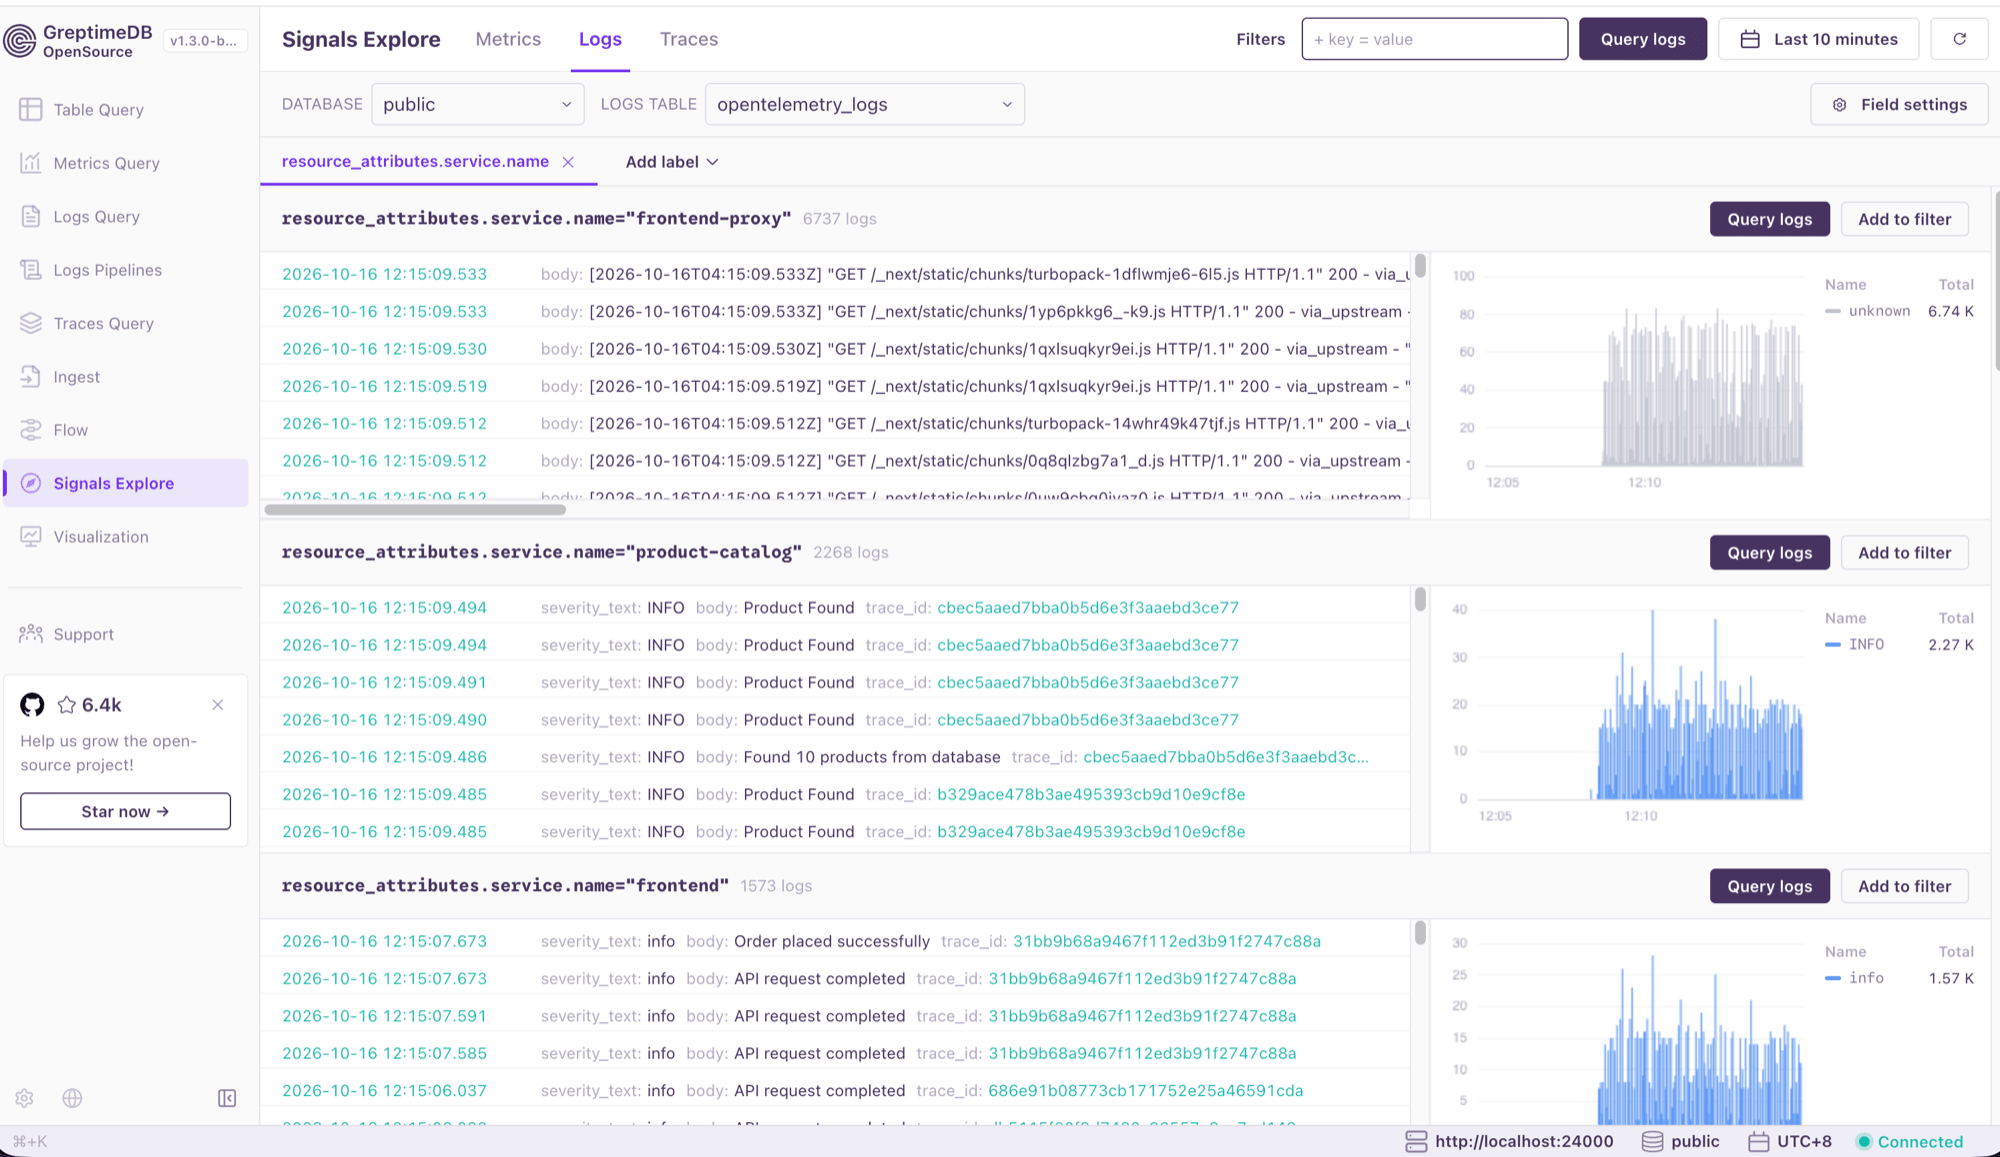Click the GreptimeDB logo icon
This screenshot has width=2000, height=1157.
tap(20, 40)
